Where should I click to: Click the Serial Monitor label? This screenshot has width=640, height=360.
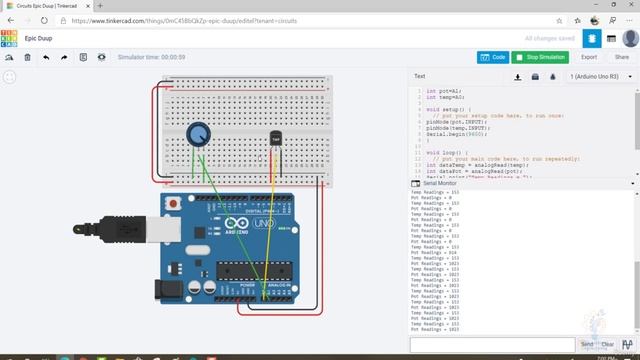[x=440, y=183]
